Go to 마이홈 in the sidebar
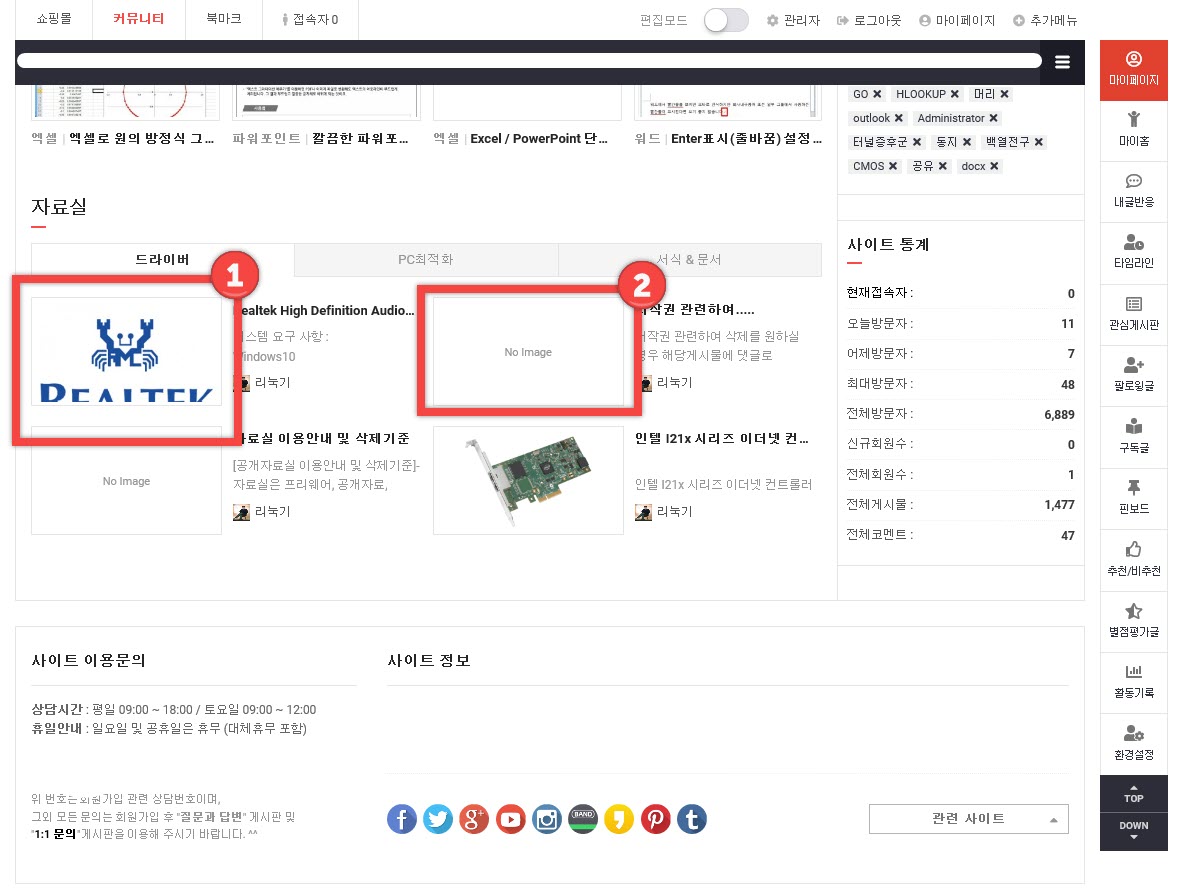Image resolution: width=1190 pixels, height=890 pixels. pyautogui.click(x=1133, y=130)
